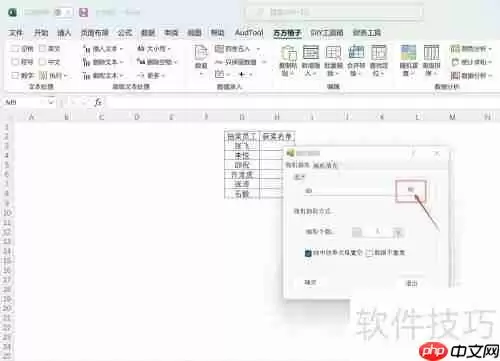This screenshot has width=500, height=361.
Task: Select the 获奖名单 header cell
Action: [x=277, y=136]
